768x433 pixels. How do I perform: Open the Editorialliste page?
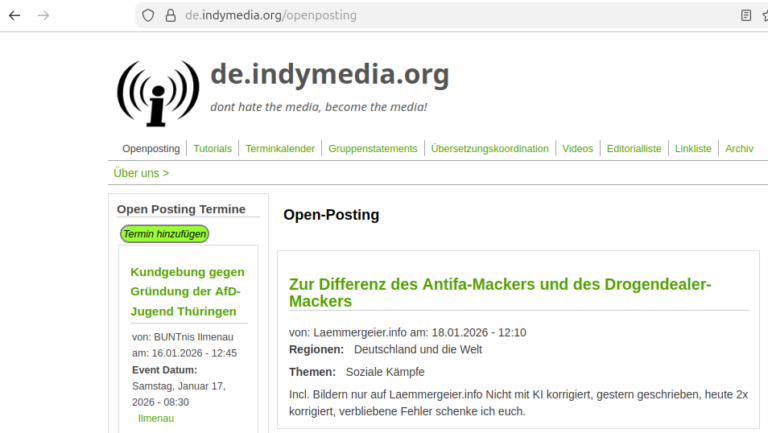tap(634, 148)
